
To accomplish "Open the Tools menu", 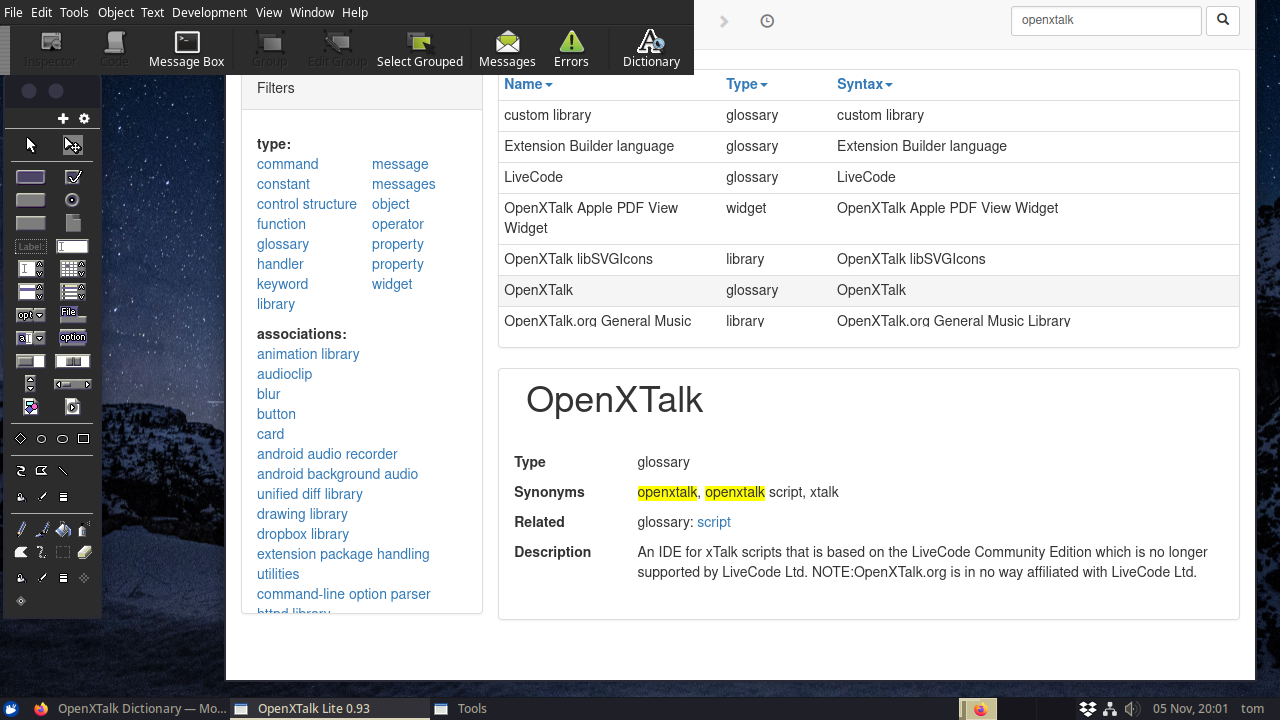I will [74, 12].
